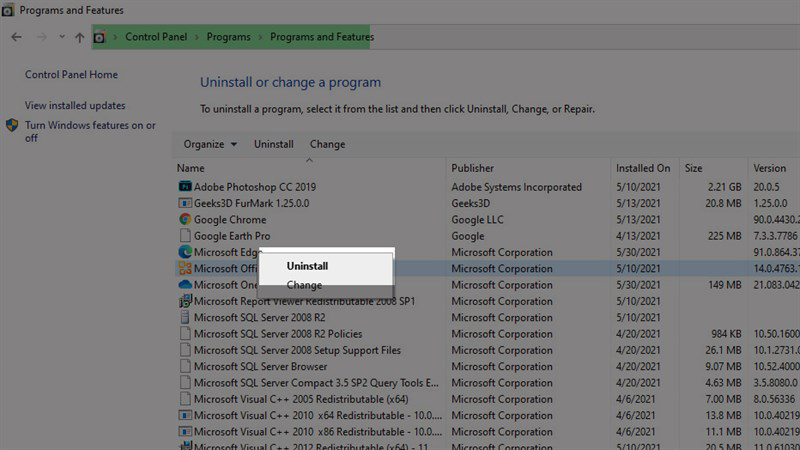
Task: Click the shield icon beside Windows features
Action: [x=12, y=126]
